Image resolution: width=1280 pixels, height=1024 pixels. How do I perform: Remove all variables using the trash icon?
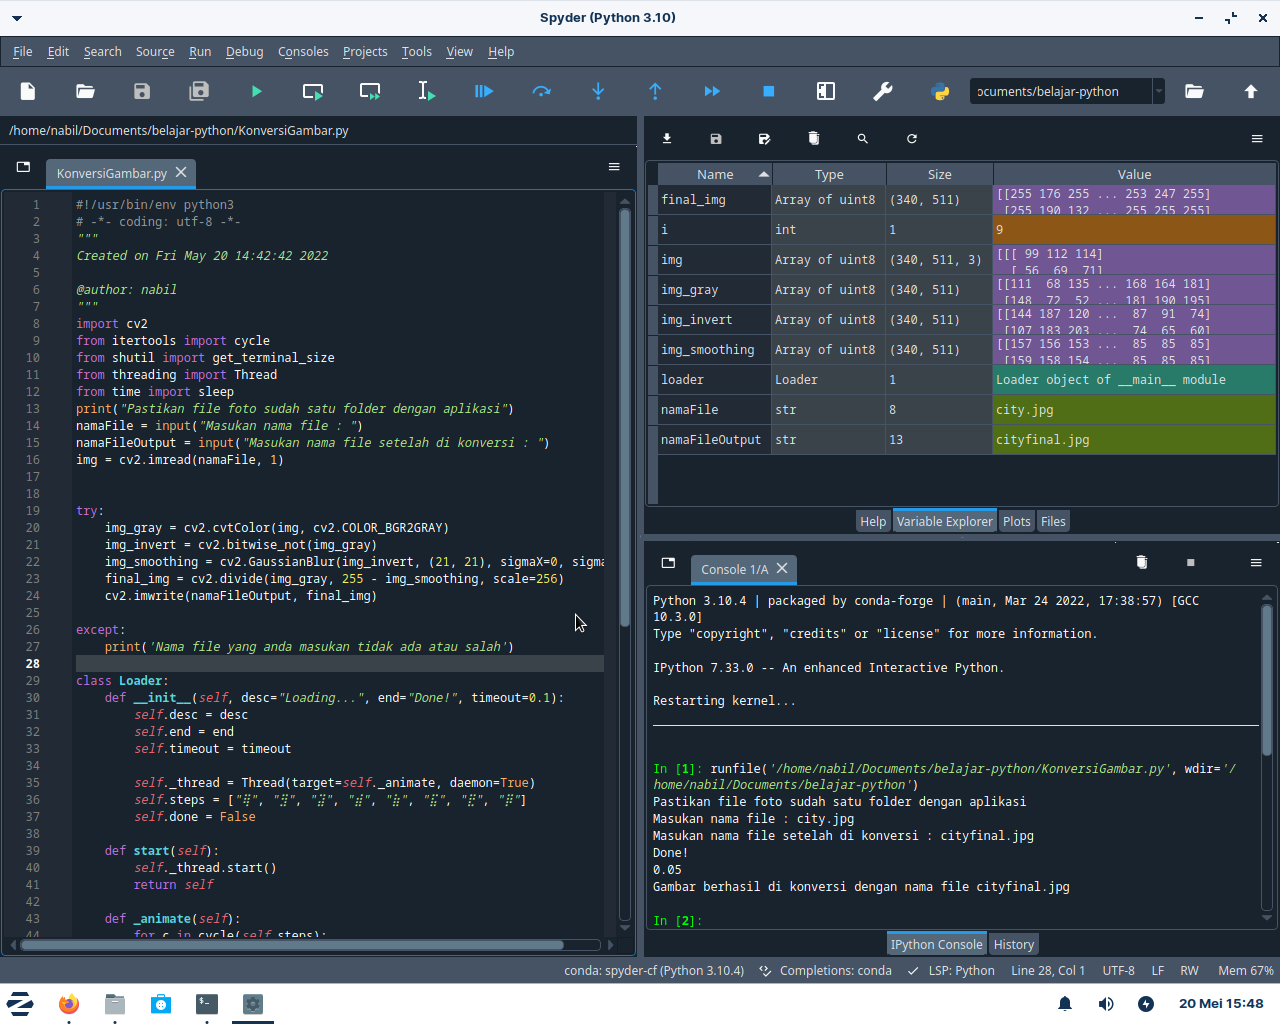813,139
